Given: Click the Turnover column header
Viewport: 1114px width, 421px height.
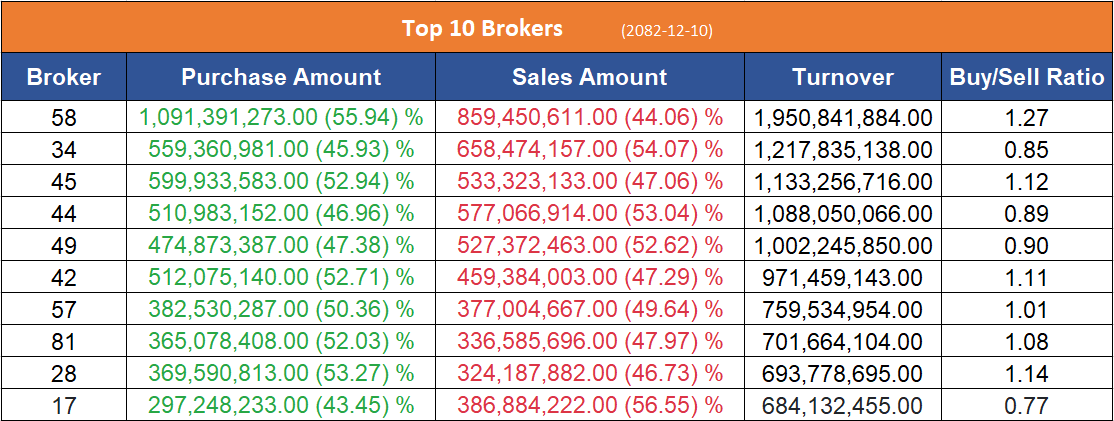Looking at the screenshot, I should pyautogui.click(x=843, y=77).
